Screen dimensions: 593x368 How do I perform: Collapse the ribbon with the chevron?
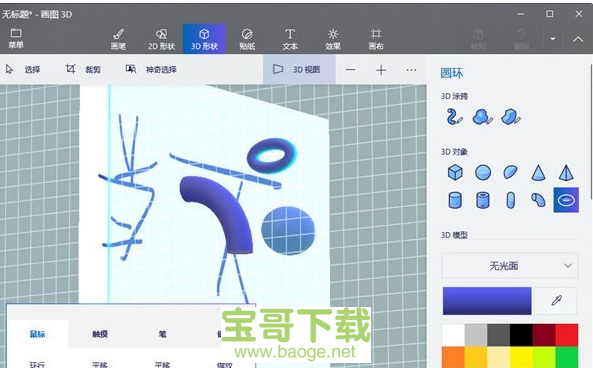(578, 39)
